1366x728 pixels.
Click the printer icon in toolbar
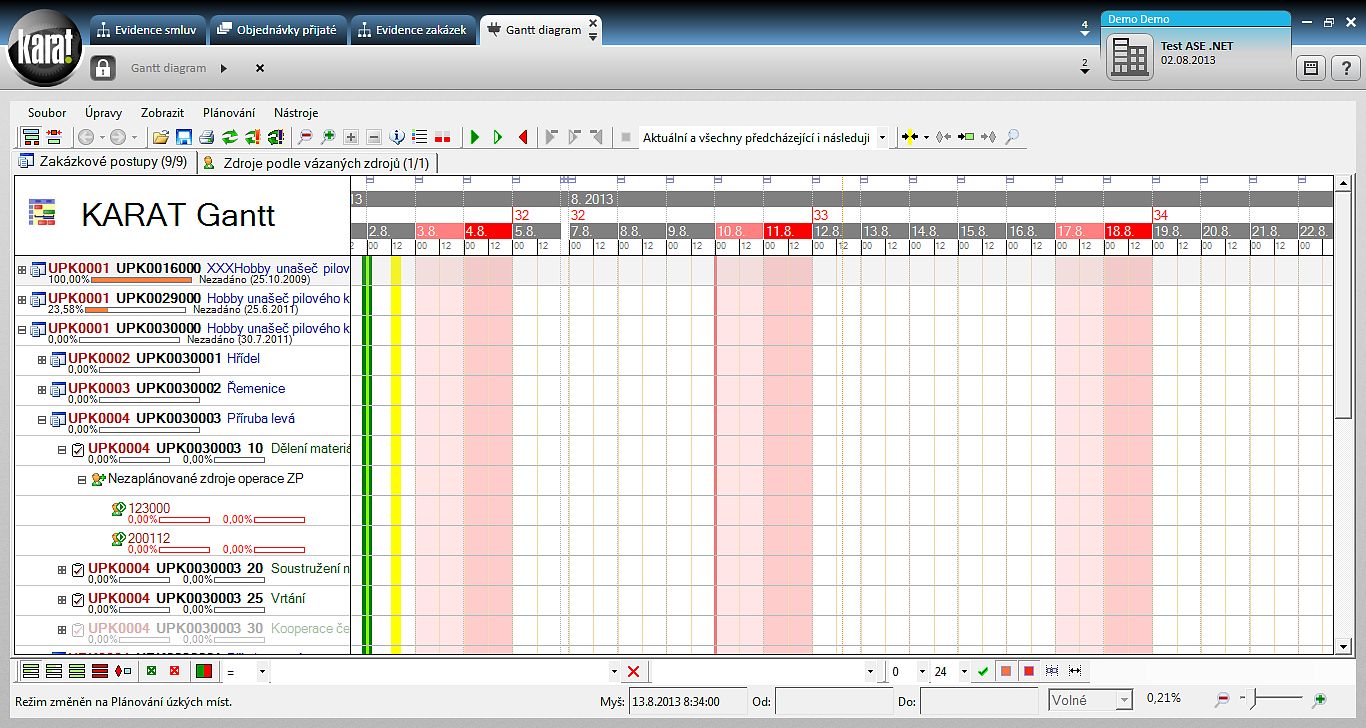coord(206,137)
